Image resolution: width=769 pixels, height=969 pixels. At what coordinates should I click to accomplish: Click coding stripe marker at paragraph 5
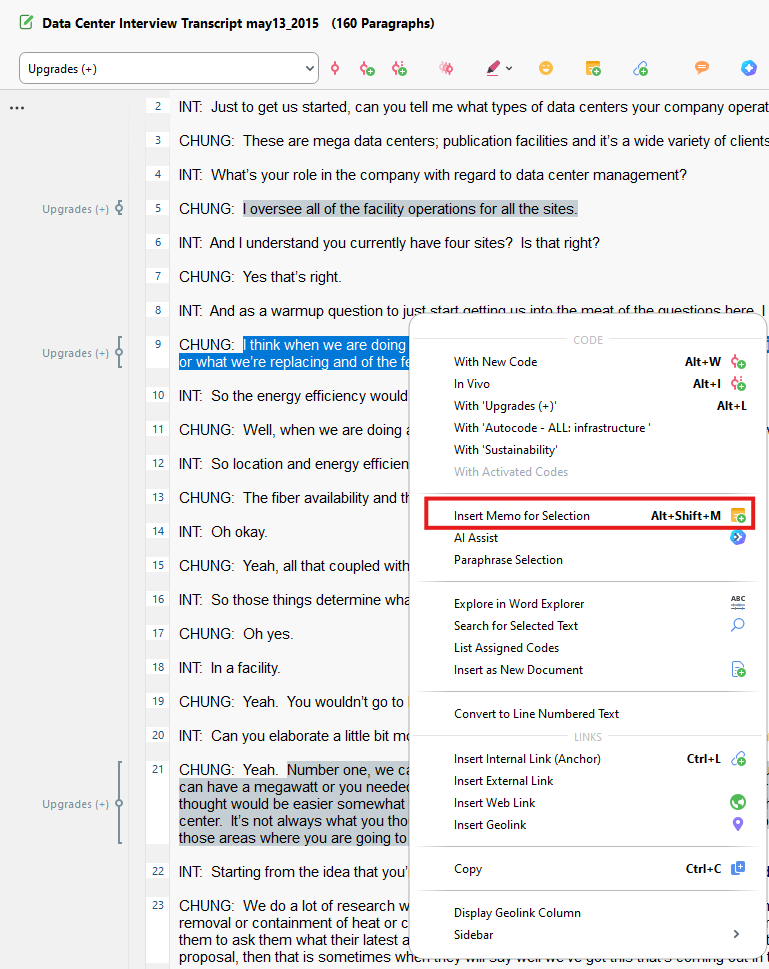[x=119, y=208]
